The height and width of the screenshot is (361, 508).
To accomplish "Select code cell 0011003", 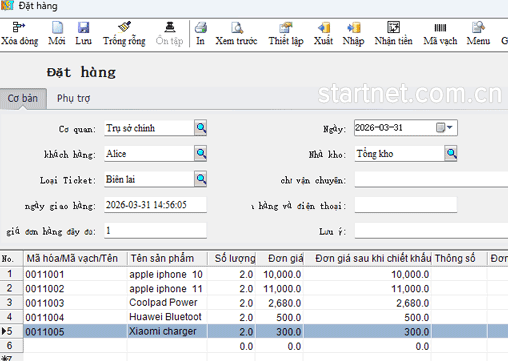I will (x=75, y=303).
